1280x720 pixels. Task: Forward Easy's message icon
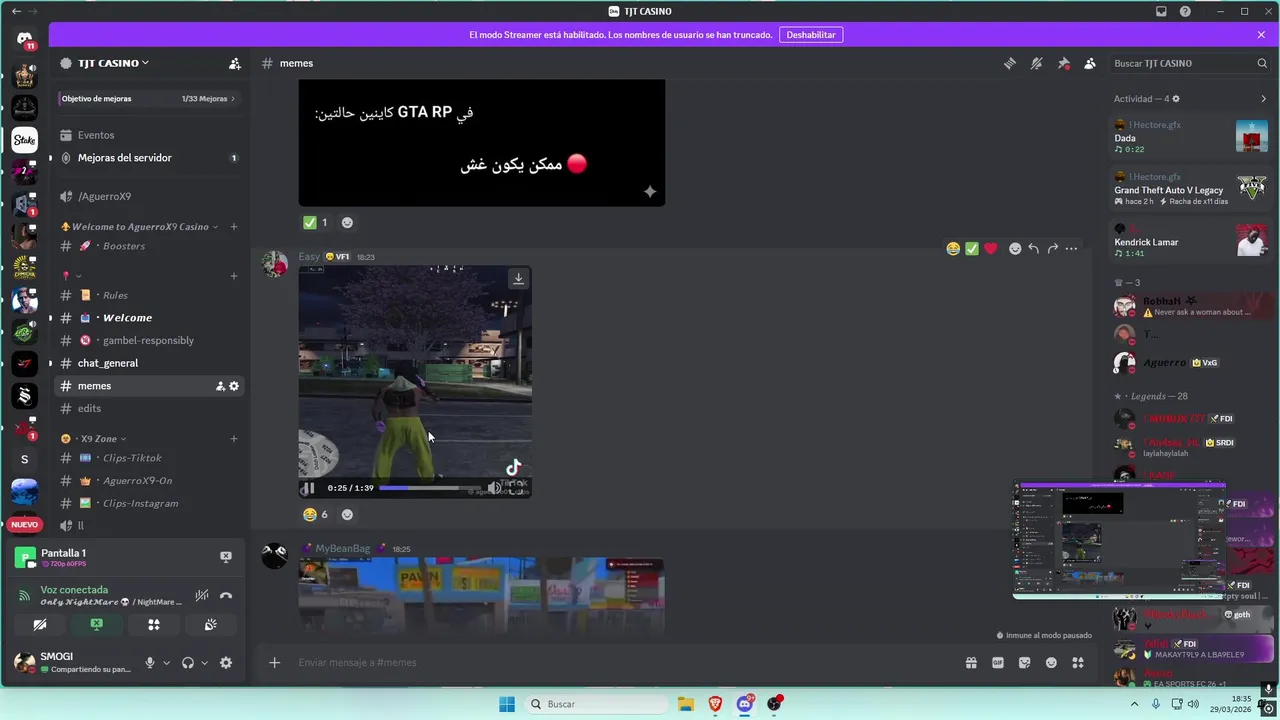coord(1053,249)
